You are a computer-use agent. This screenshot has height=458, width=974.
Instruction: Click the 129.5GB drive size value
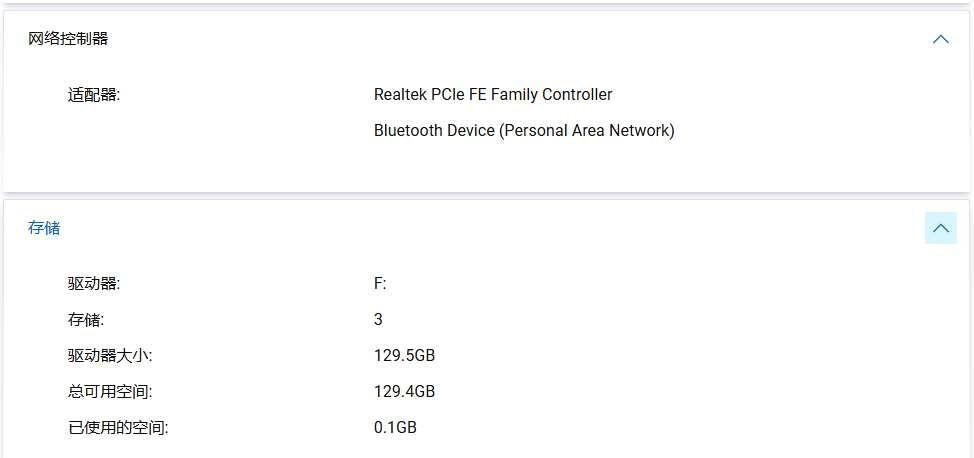pyautogui.click(x=404, y=356)
